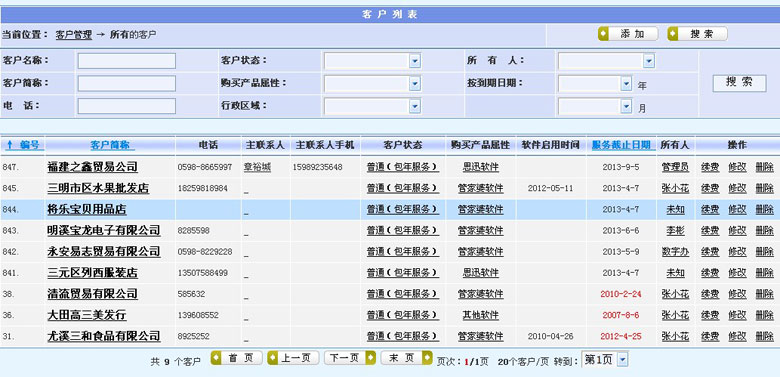Sort by 服务截止日期 column header
Image resolution: width=780 pixels, height=377 pixels.
(x=621, y=145)
